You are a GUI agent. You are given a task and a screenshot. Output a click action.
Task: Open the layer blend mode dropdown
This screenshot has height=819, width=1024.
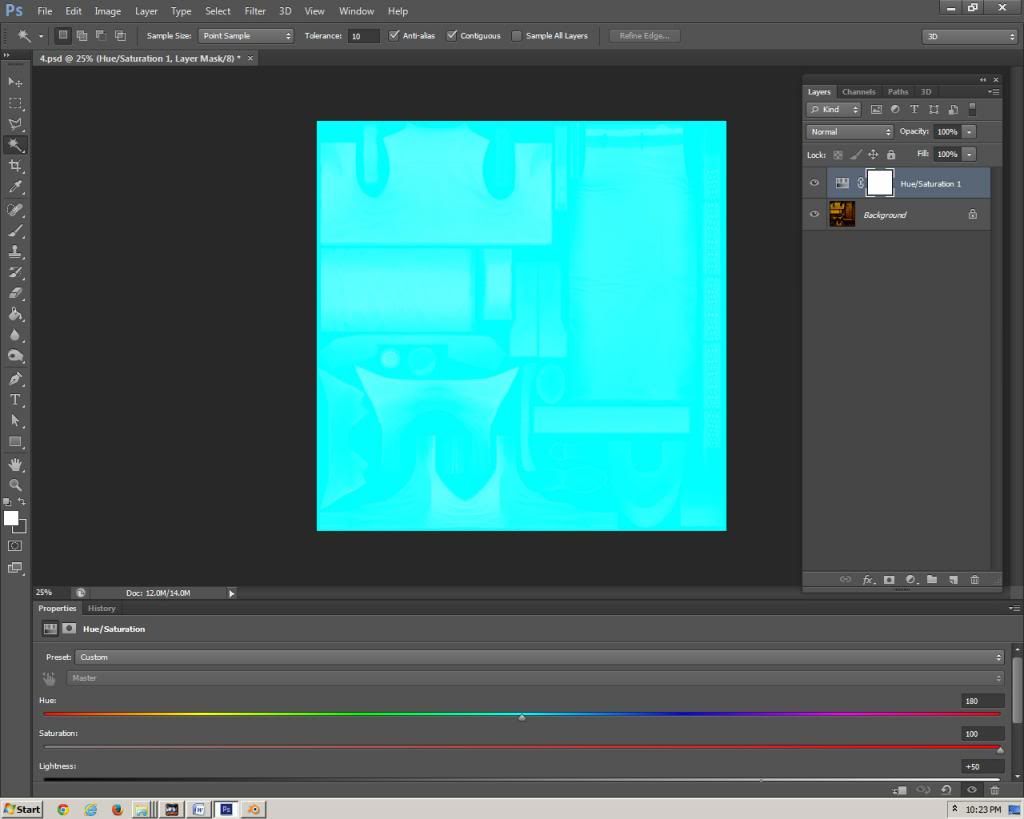click(850, 132)
